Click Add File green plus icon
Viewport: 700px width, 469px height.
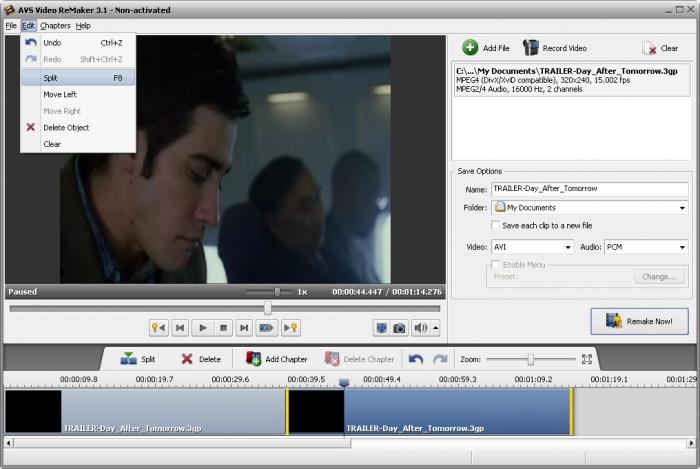point(470,47)
